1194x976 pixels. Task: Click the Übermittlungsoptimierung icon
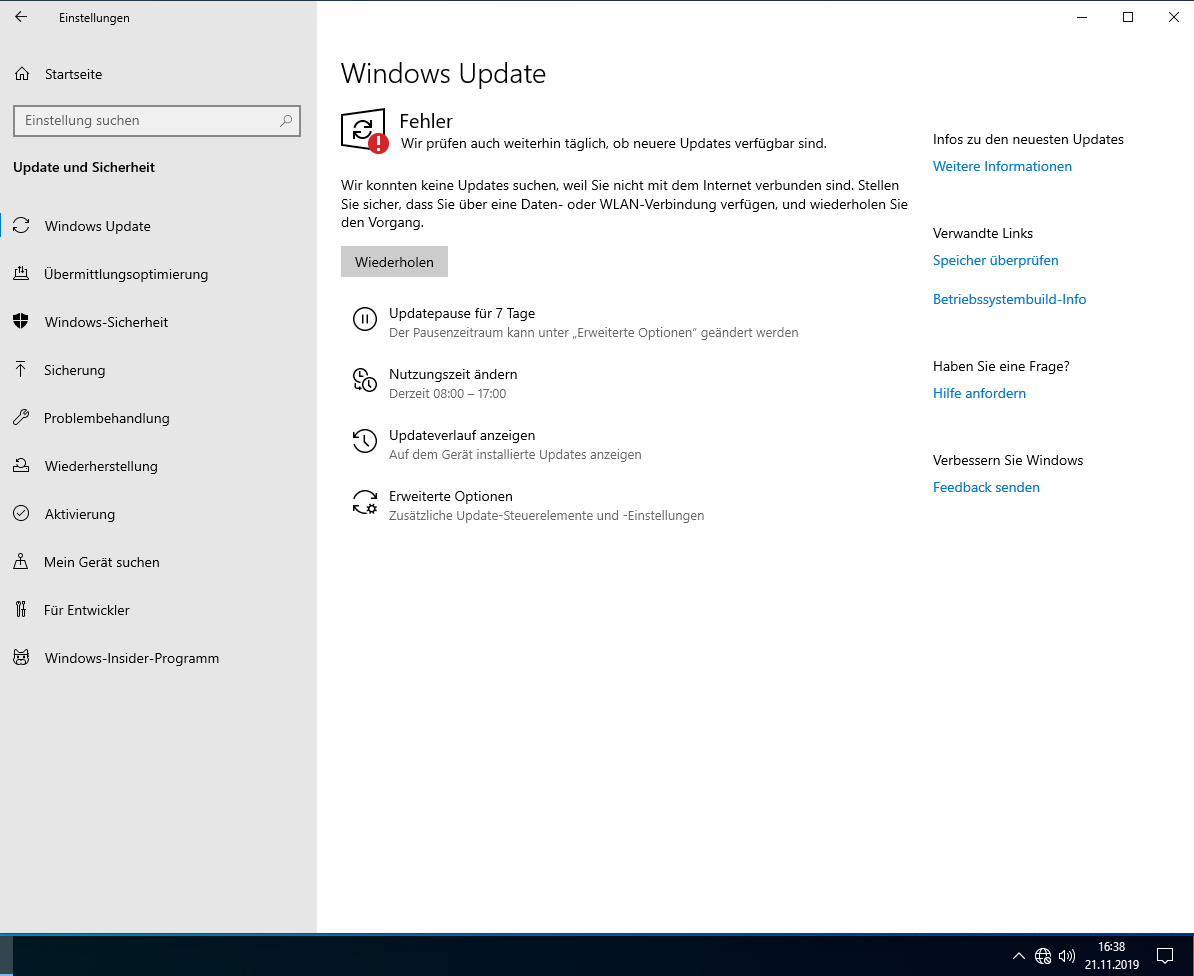21,273
